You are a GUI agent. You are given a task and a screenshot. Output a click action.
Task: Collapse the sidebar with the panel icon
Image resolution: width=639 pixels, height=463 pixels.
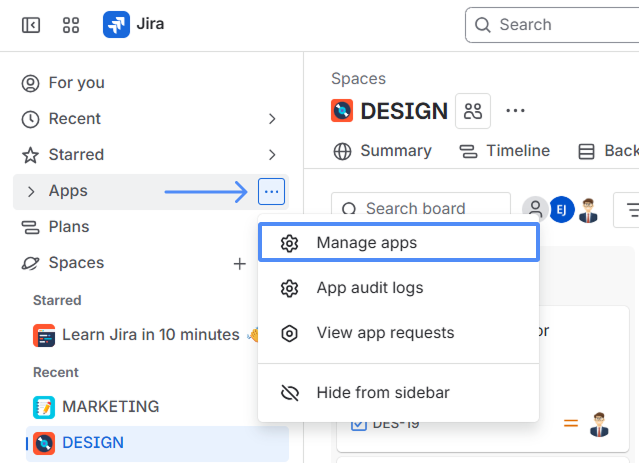[x=31, y=25]
